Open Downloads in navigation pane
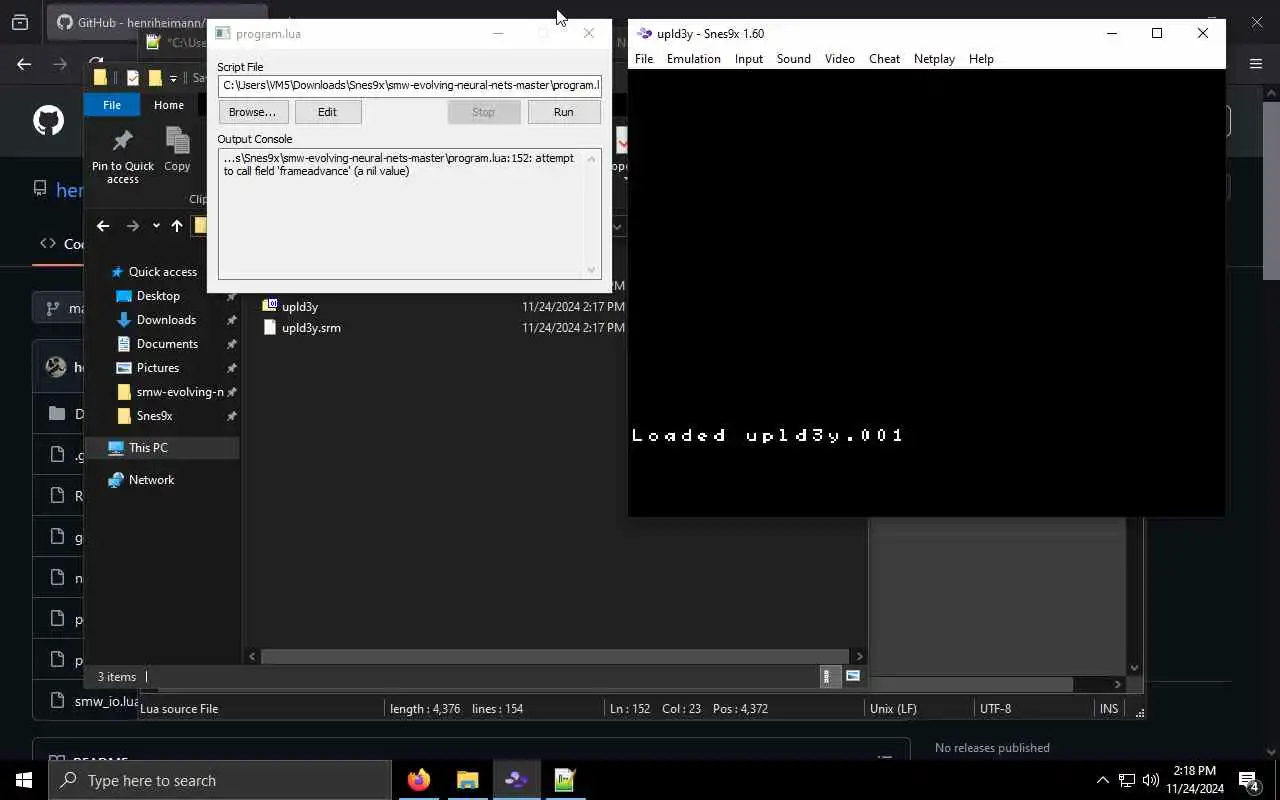Viewport: 1280px width, 800px height. 165,320
